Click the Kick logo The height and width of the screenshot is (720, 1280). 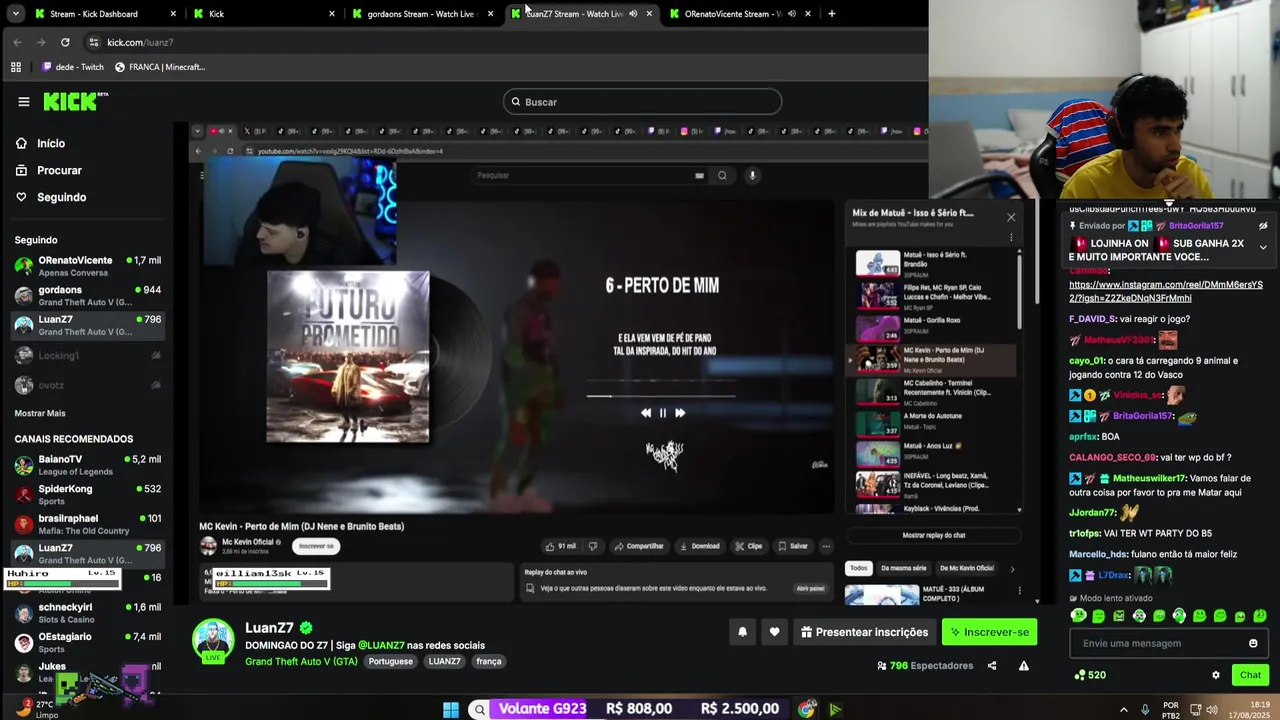[75, 101]
